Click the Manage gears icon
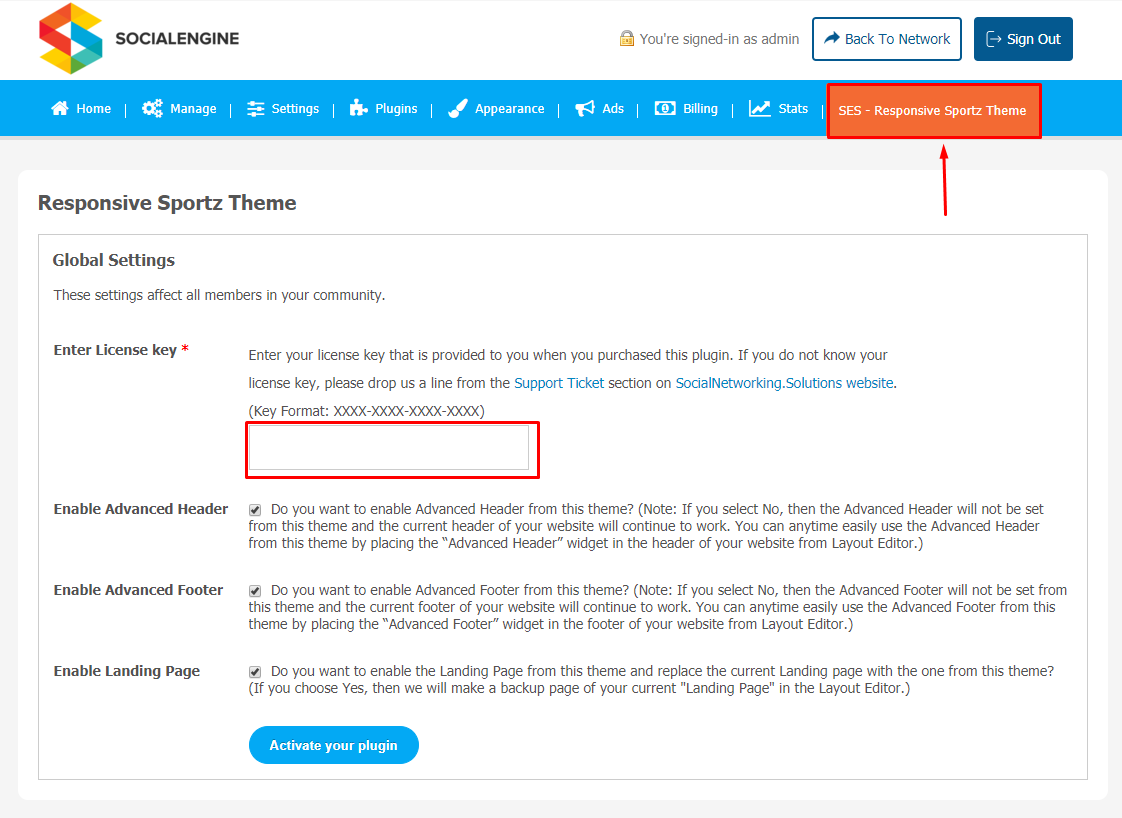The height and width of the screenshot is (818, 1122). click(152, 108)
